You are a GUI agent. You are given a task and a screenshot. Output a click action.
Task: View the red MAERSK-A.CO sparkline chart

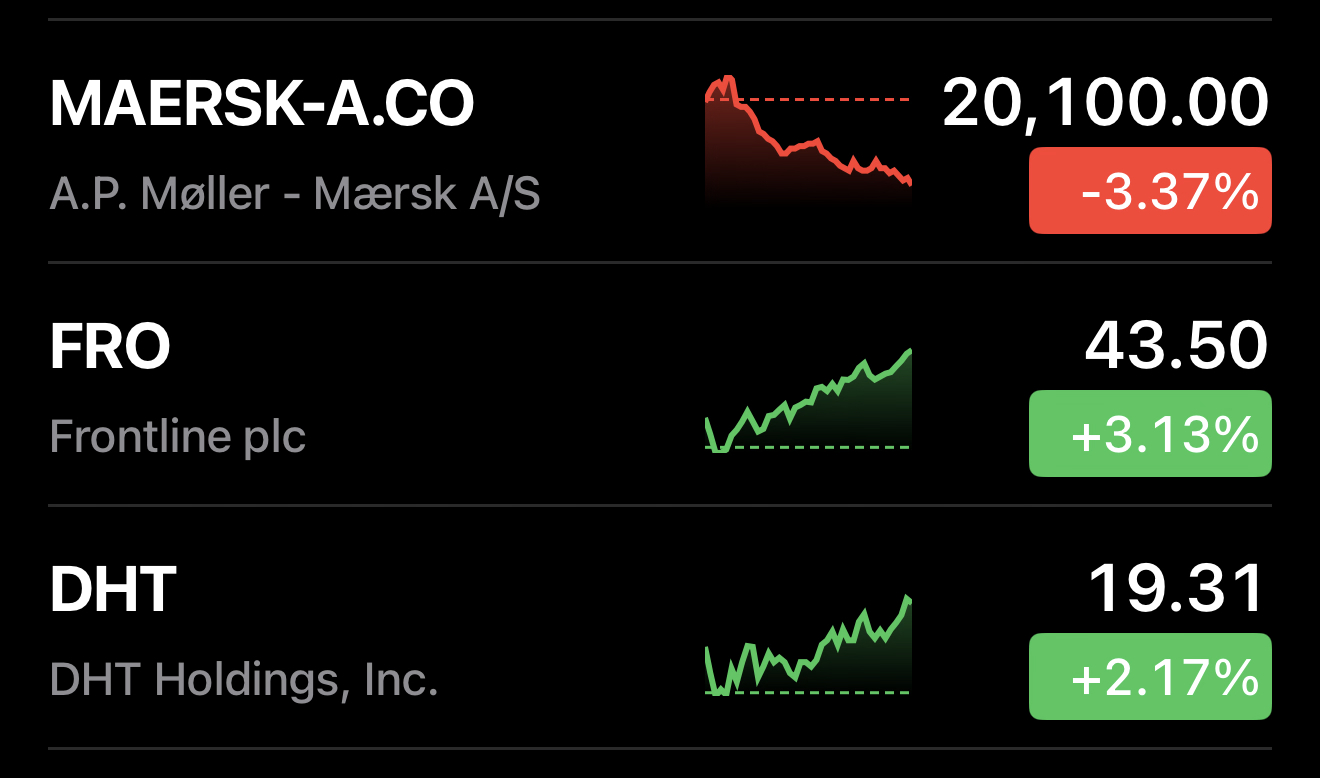pyautogui.click(x=808, y=141)
